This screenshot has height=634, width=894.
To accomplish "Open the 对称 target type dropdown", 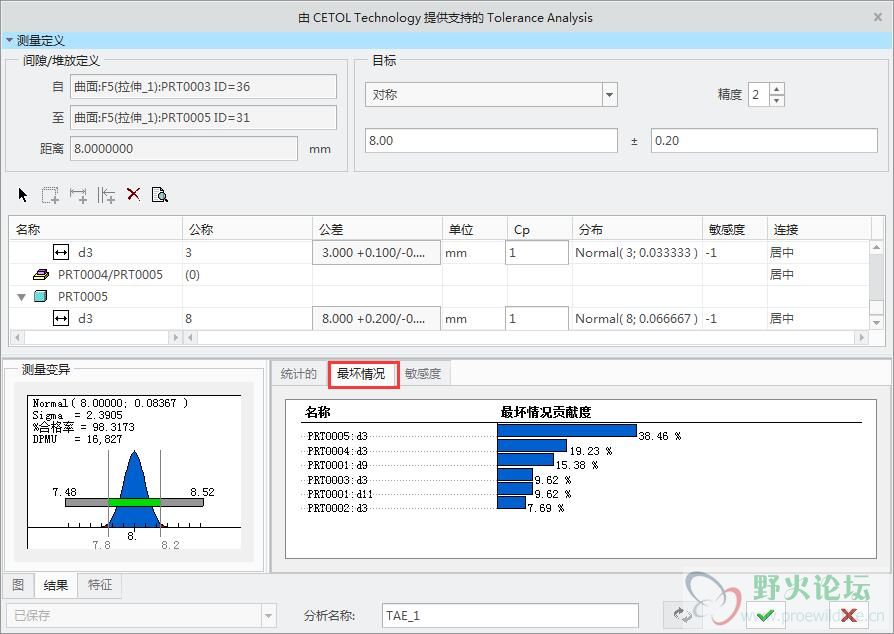I will coord(609,95).
